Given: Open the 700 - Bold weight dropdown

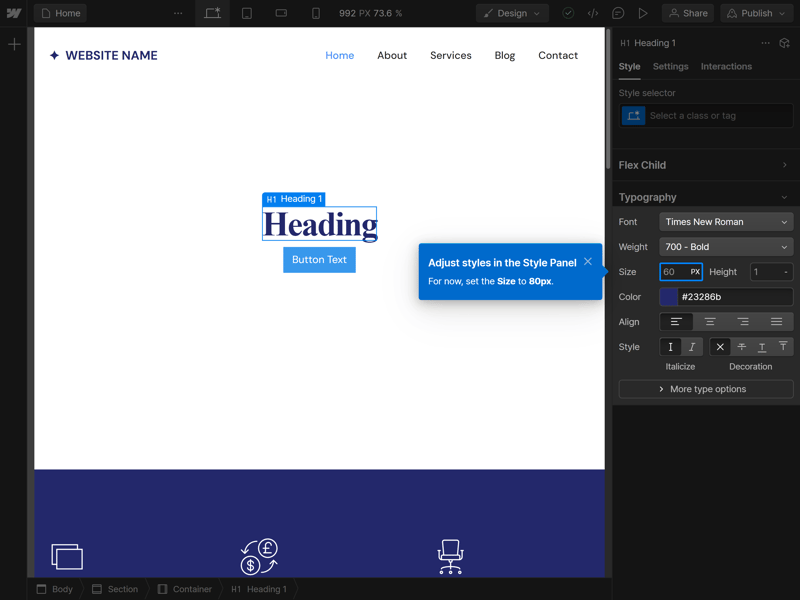Looking at the screenshot, I should pyautogui.click(x=726, y=247).
